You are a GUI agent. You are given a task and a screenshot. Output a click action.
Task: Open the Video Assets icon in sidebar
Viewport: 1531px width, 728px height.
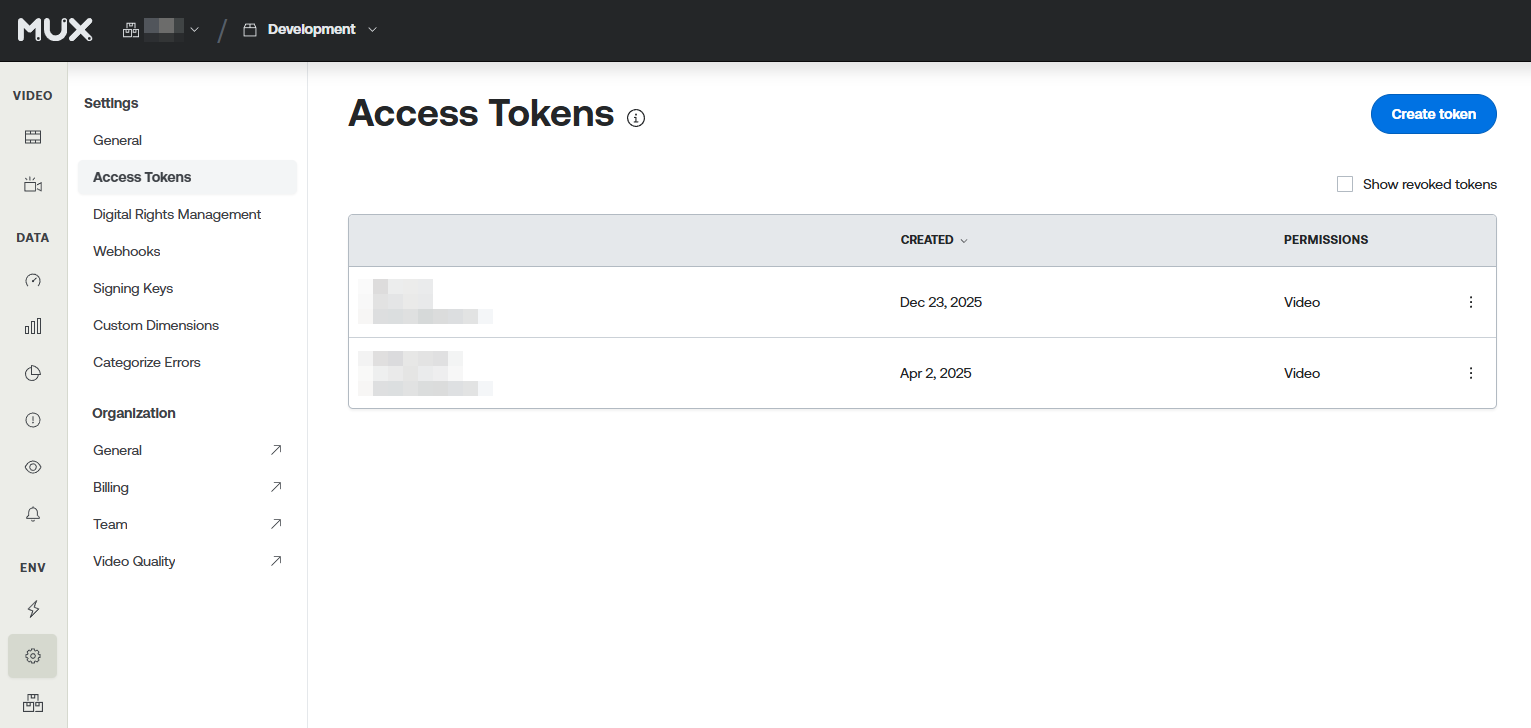pyautogui.click(x=33, y=136)
